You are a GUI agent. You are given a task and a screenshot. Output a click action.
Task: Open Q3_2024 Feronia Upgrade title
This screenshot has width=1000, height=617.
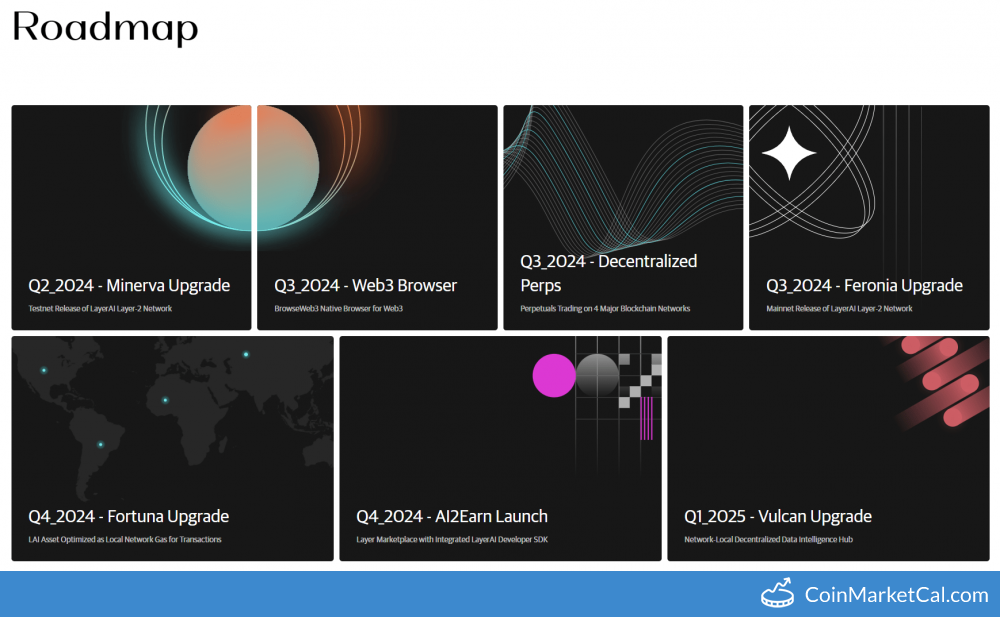[864, 285]
